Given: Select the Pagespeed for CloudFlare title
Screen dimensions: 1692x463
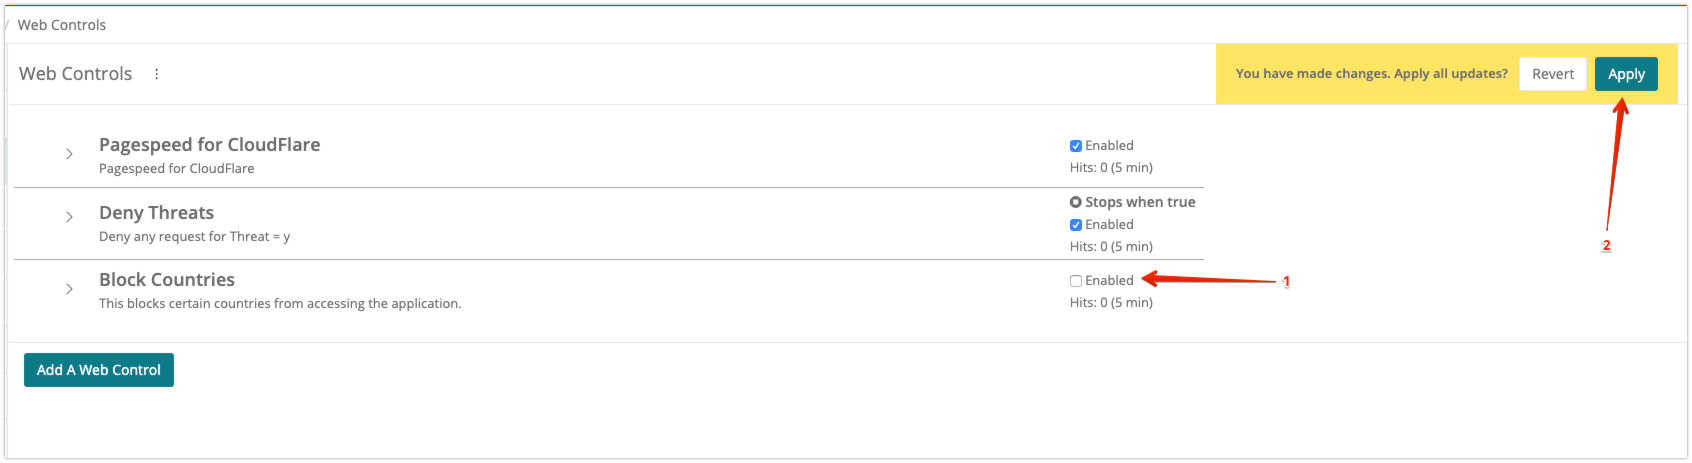Looking at the screenshot, I should click(x=209, y=145).
